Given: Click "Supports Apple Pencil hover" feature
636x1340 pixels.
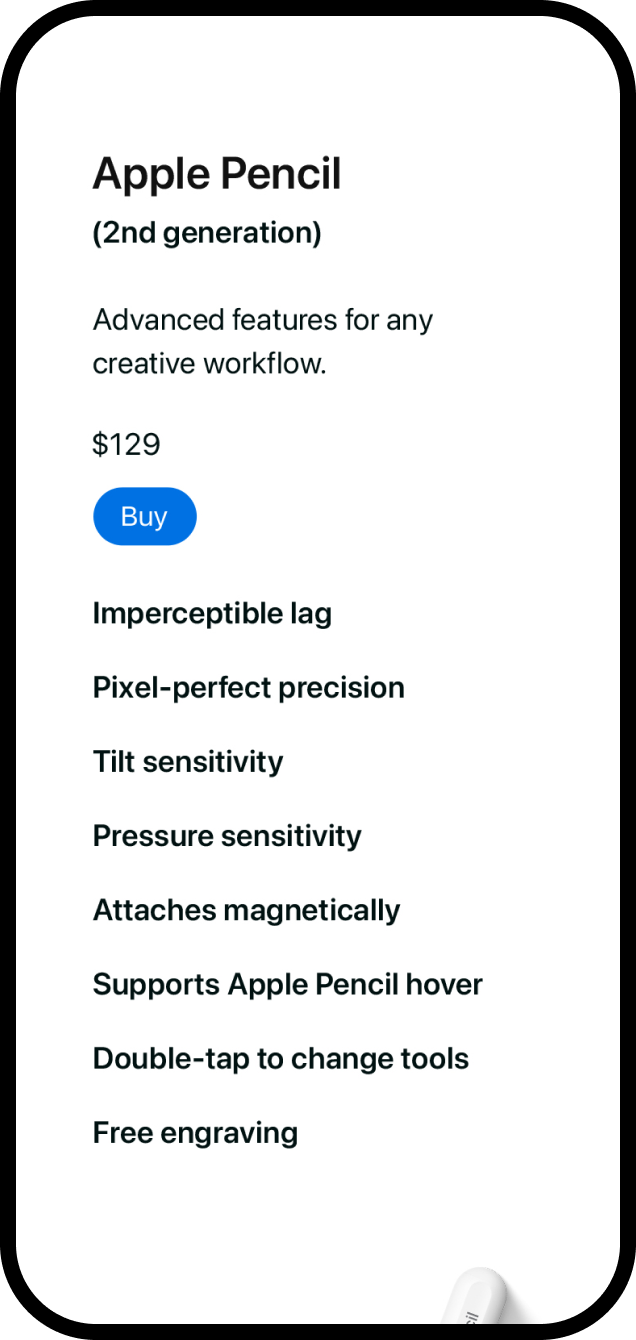Looking at the screenshot, I should coord(288,984).
